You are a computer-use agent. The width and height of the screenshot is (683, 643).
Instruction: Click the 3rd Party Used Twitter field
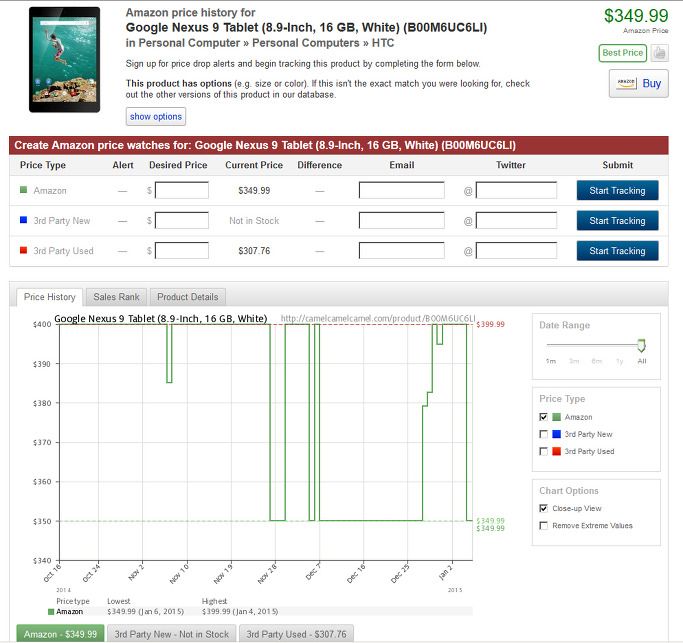(516, 250)
